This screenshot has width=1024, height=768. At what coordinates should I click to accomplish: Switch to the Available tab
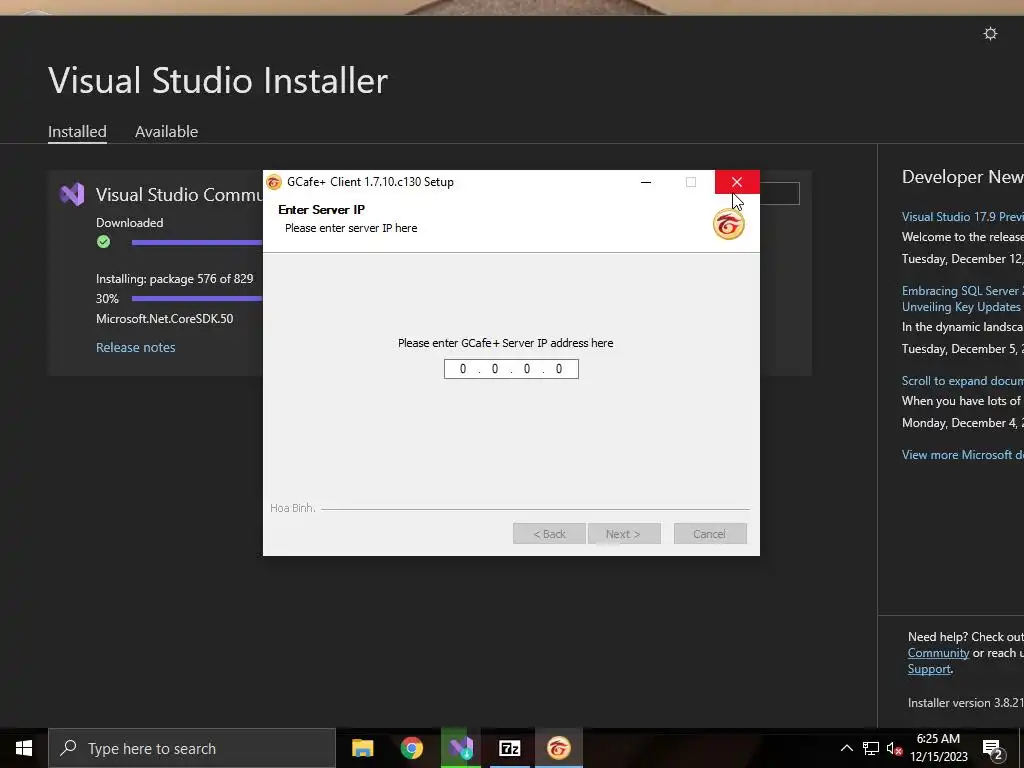click(x=167, y=131)
